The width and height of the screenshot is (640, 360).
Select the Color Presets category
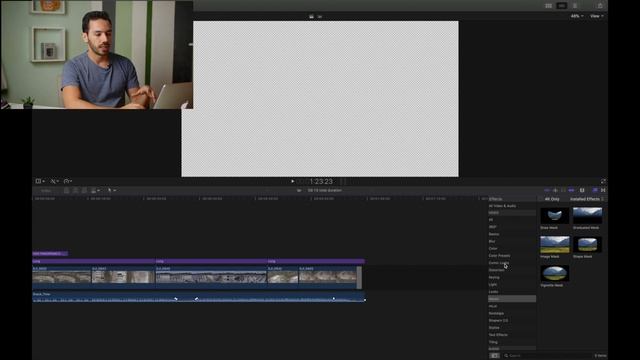point(499,256)
